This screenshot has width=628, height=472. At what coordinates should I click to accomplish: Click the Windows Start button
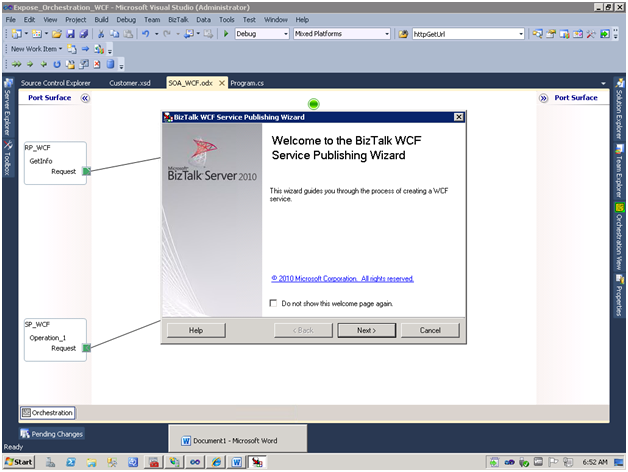pos(19,462)
